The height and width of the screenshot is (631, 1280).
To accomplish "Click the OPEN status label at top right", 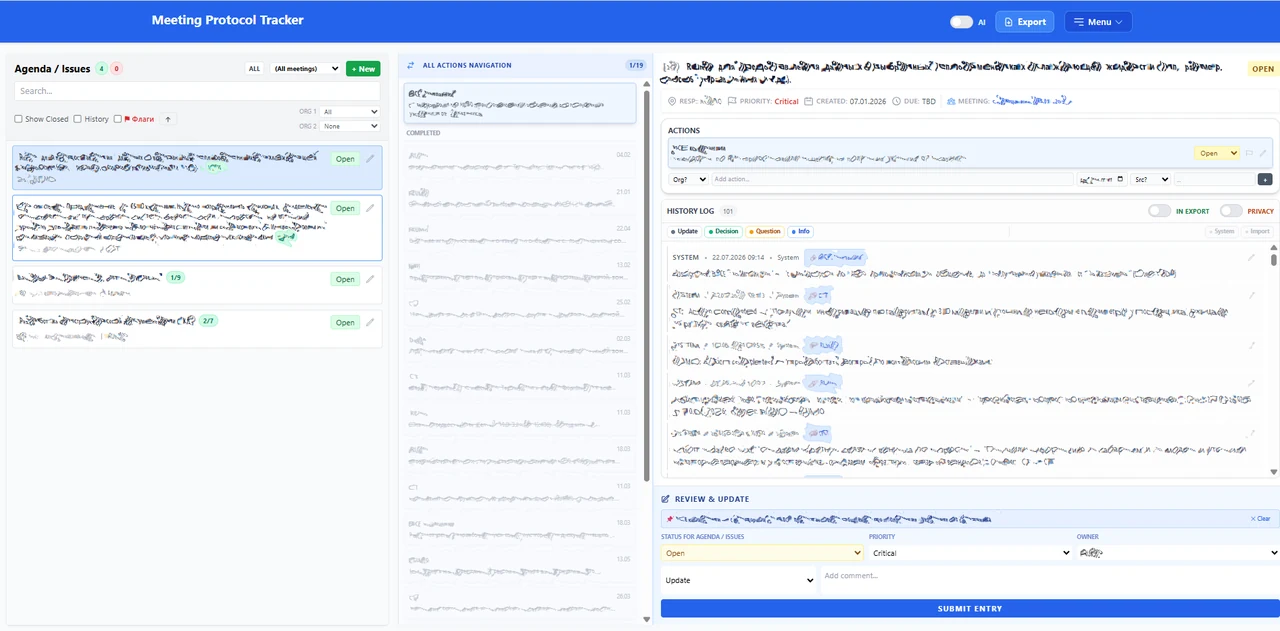I will [1263, 69].
